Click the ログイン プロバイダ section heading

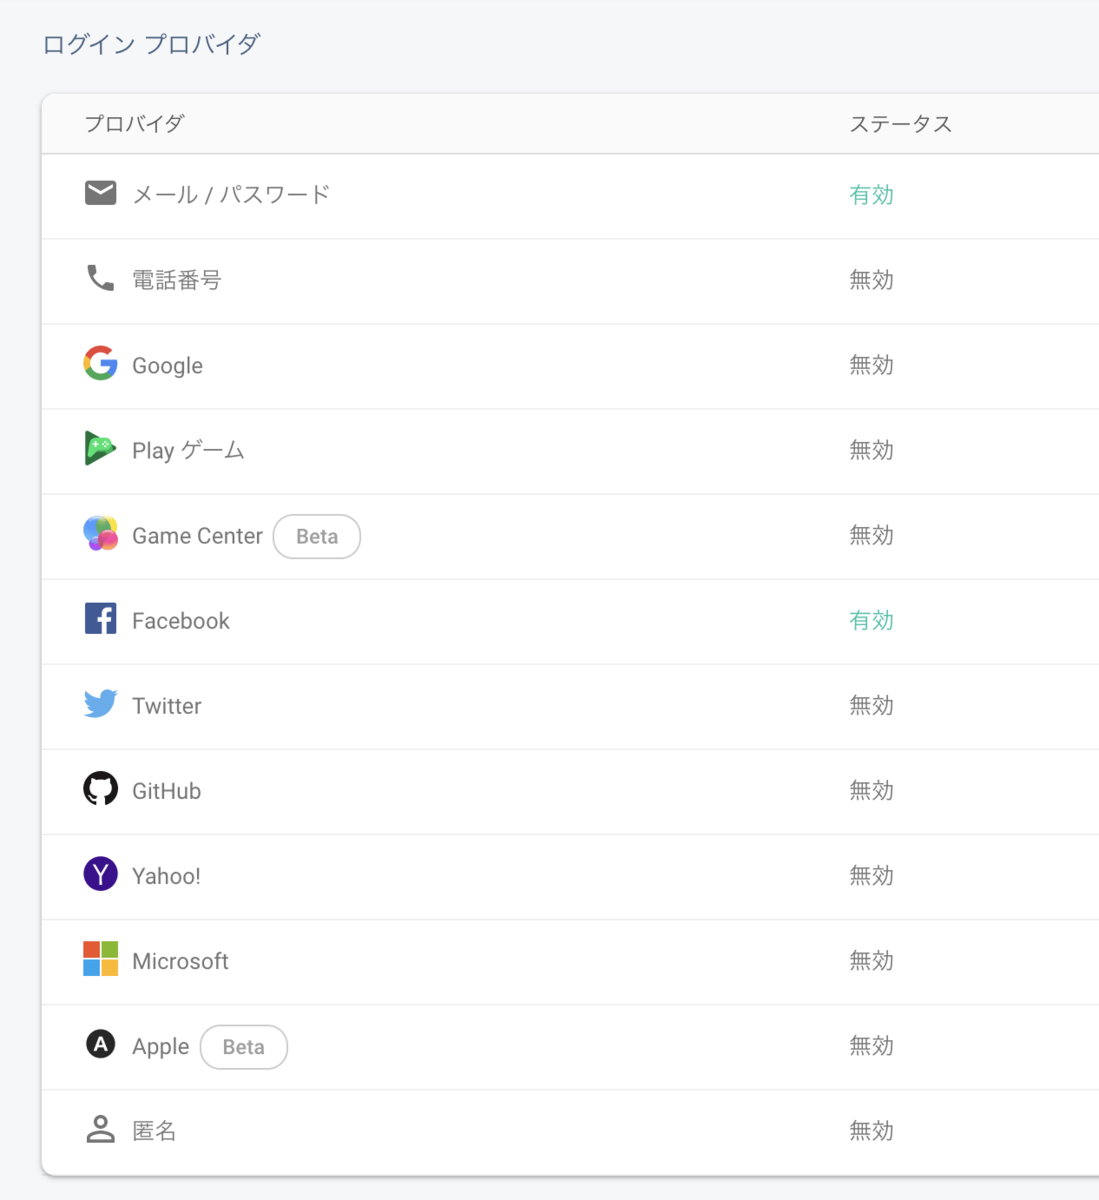point(151,44)
